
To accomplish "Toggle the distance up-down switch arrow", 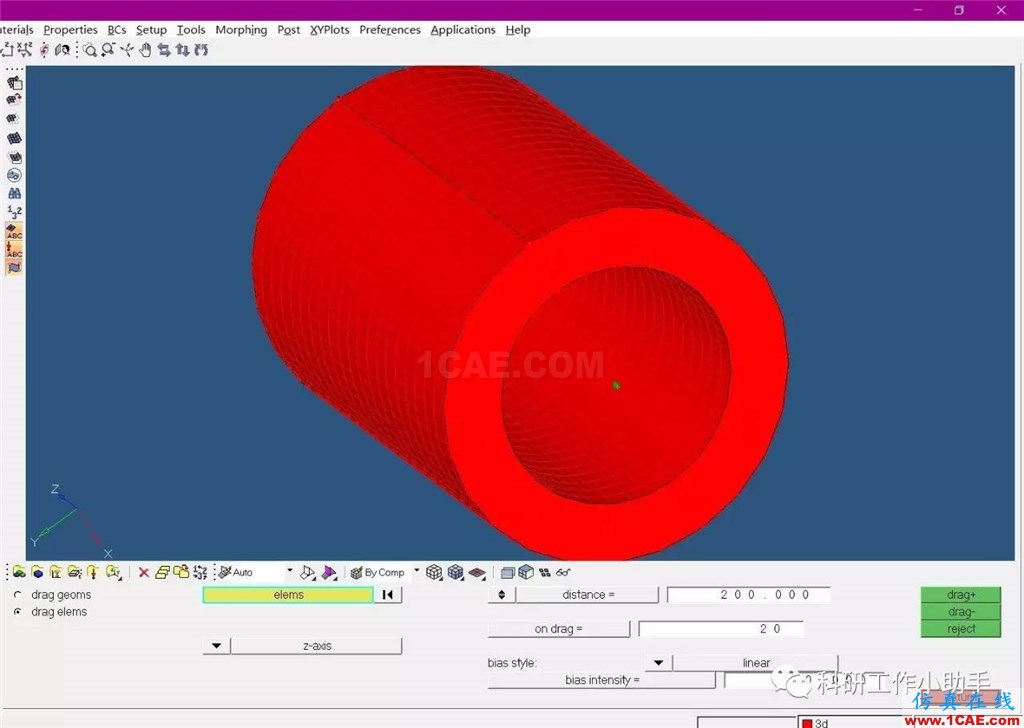I will [x=502, y=595].
